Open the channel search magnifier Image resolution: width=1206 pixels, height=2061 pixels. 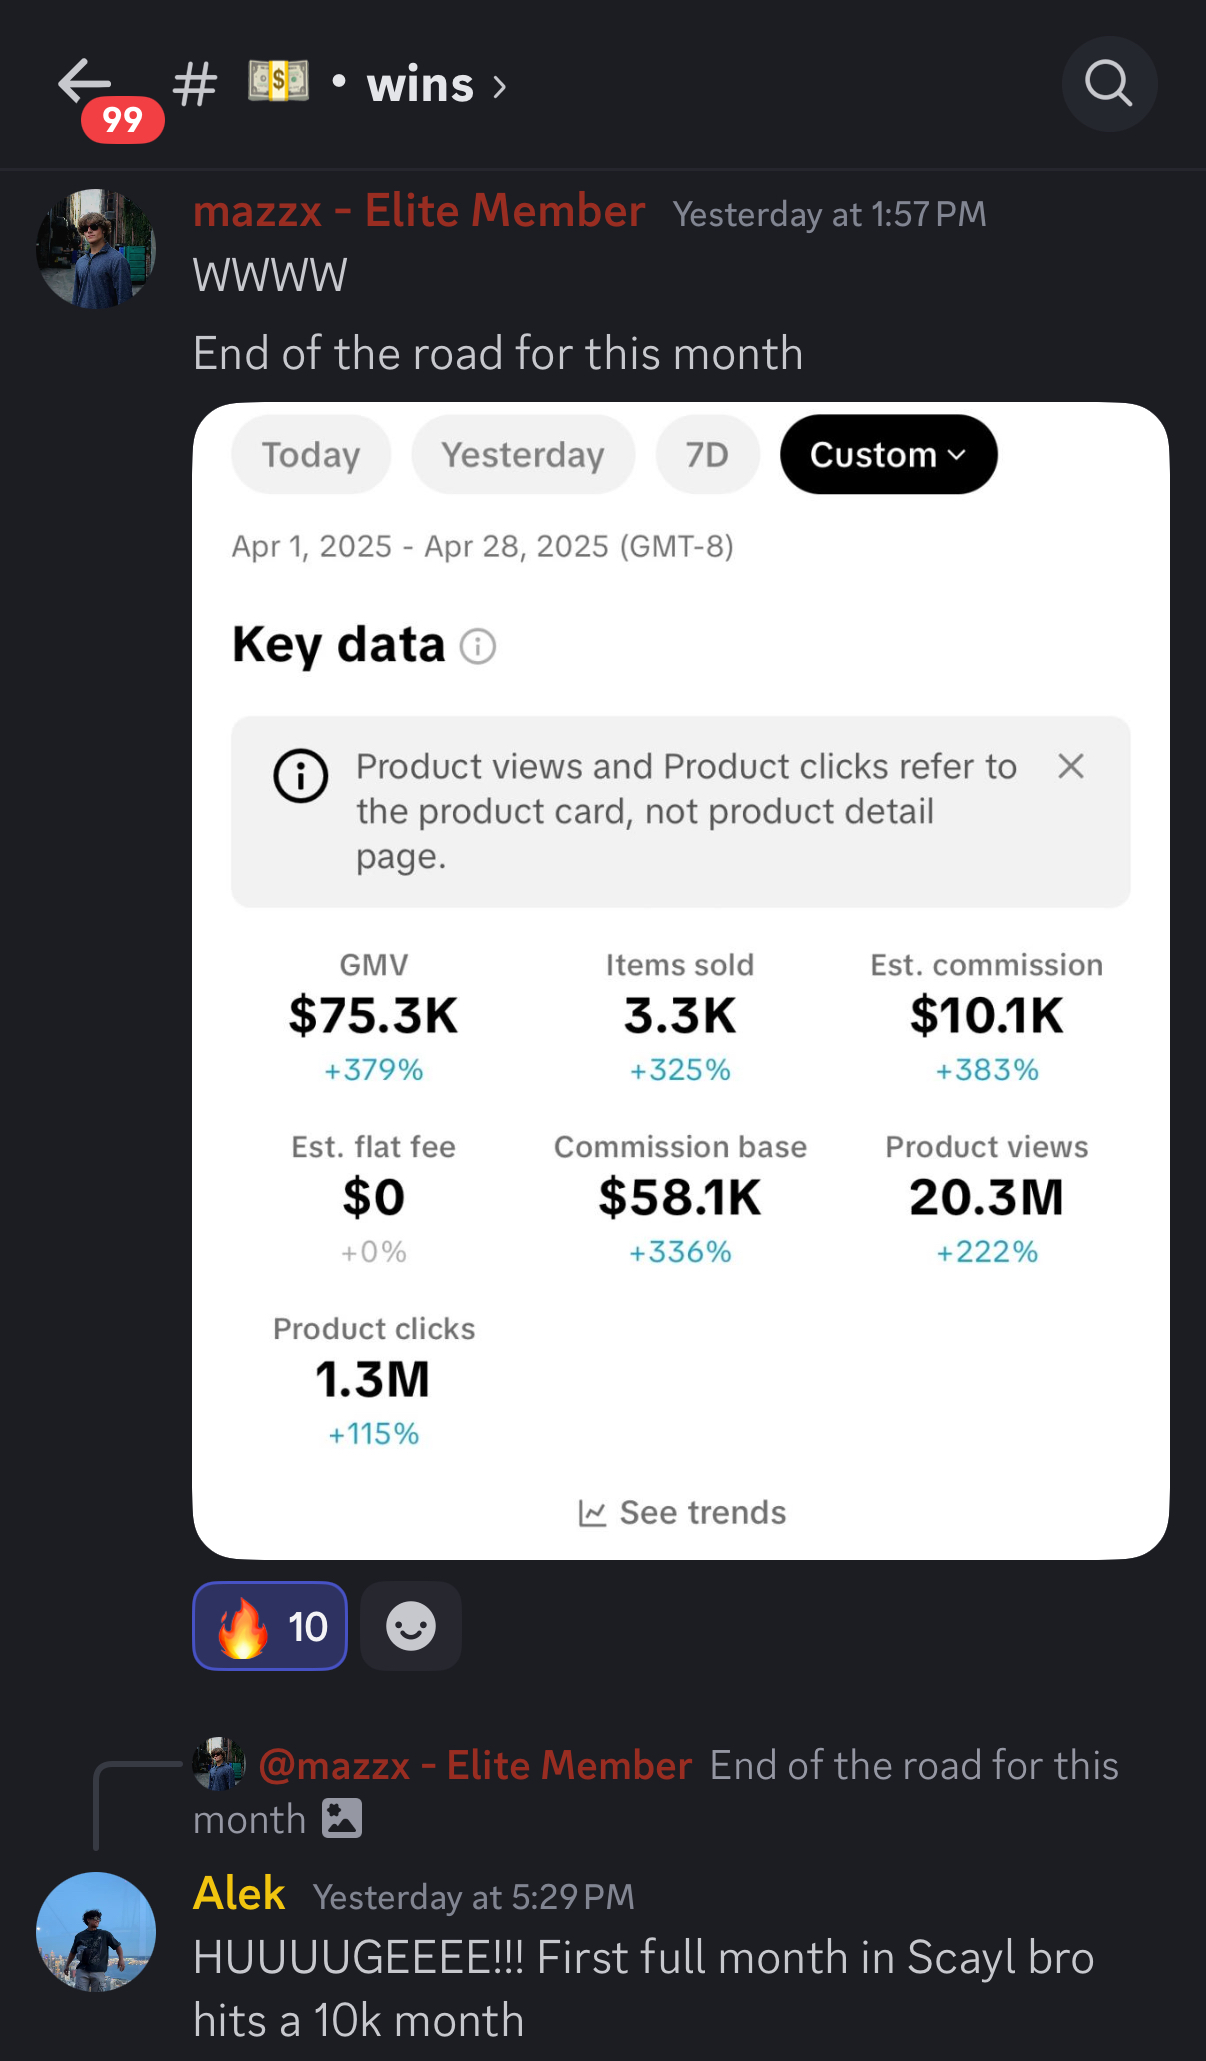click(x=1108, y=84)
